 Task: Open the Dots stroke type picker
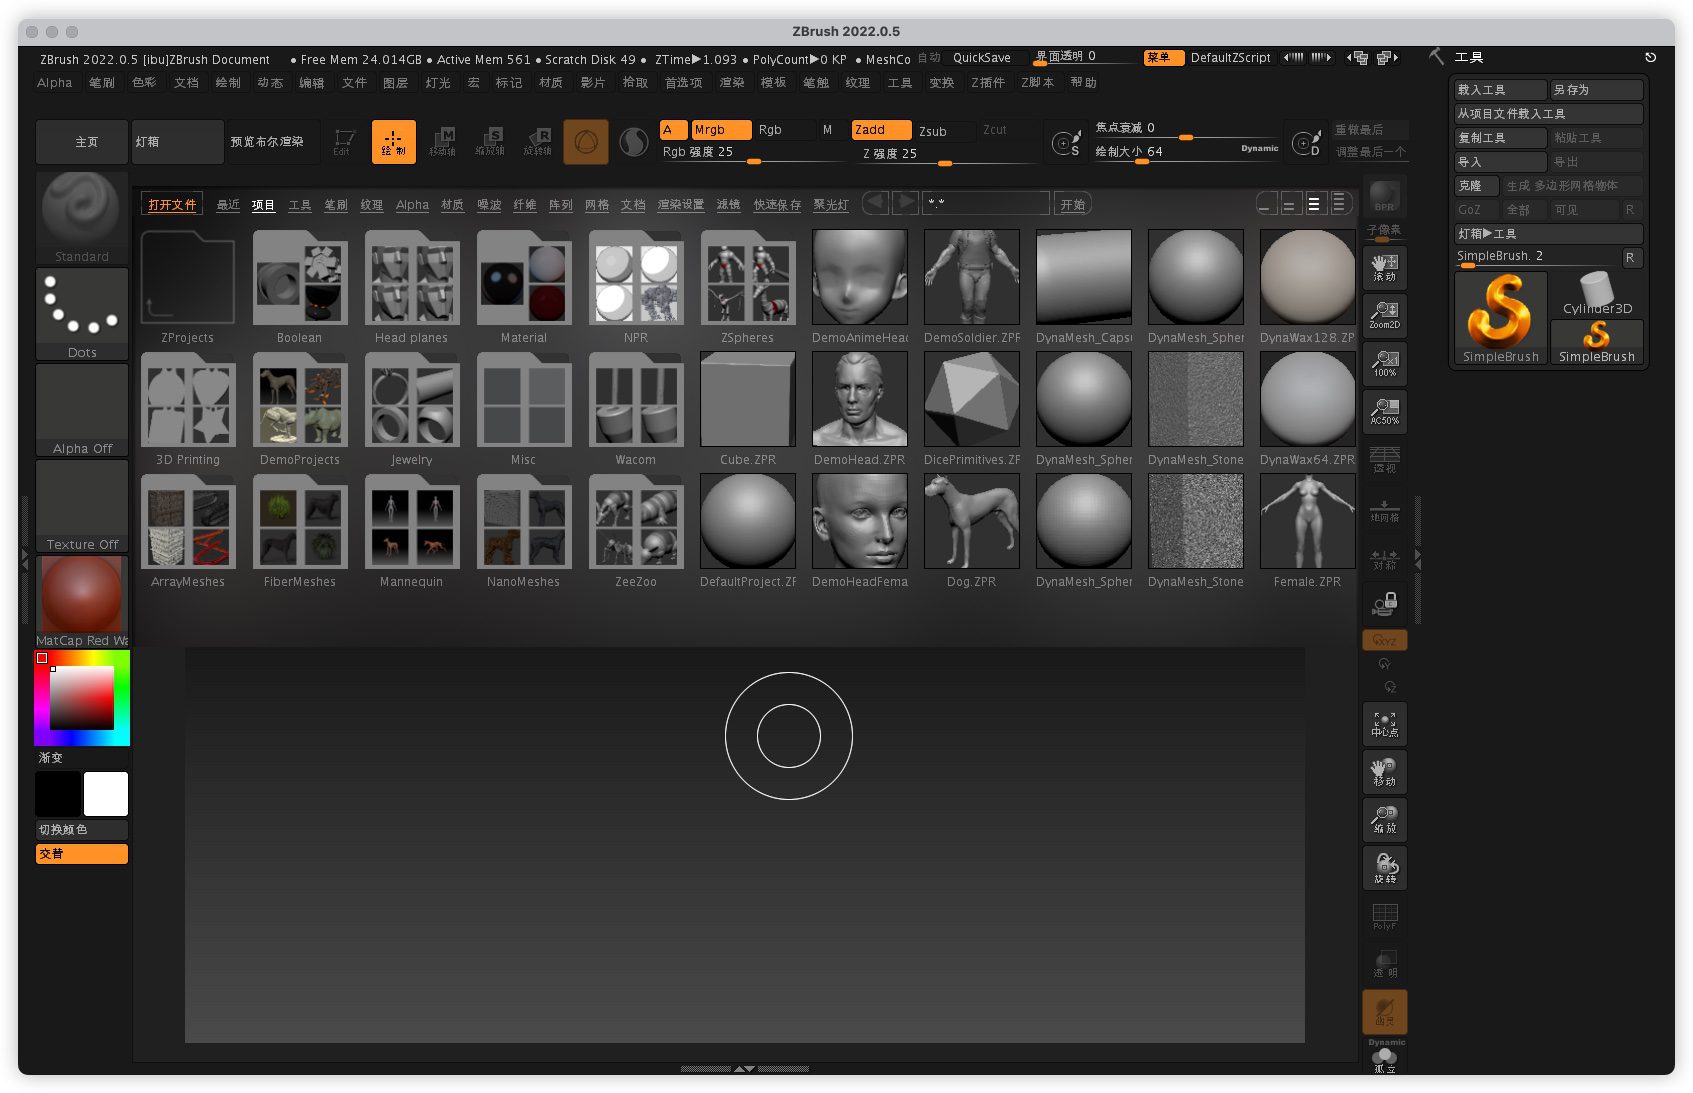click(x=81, y=312)
